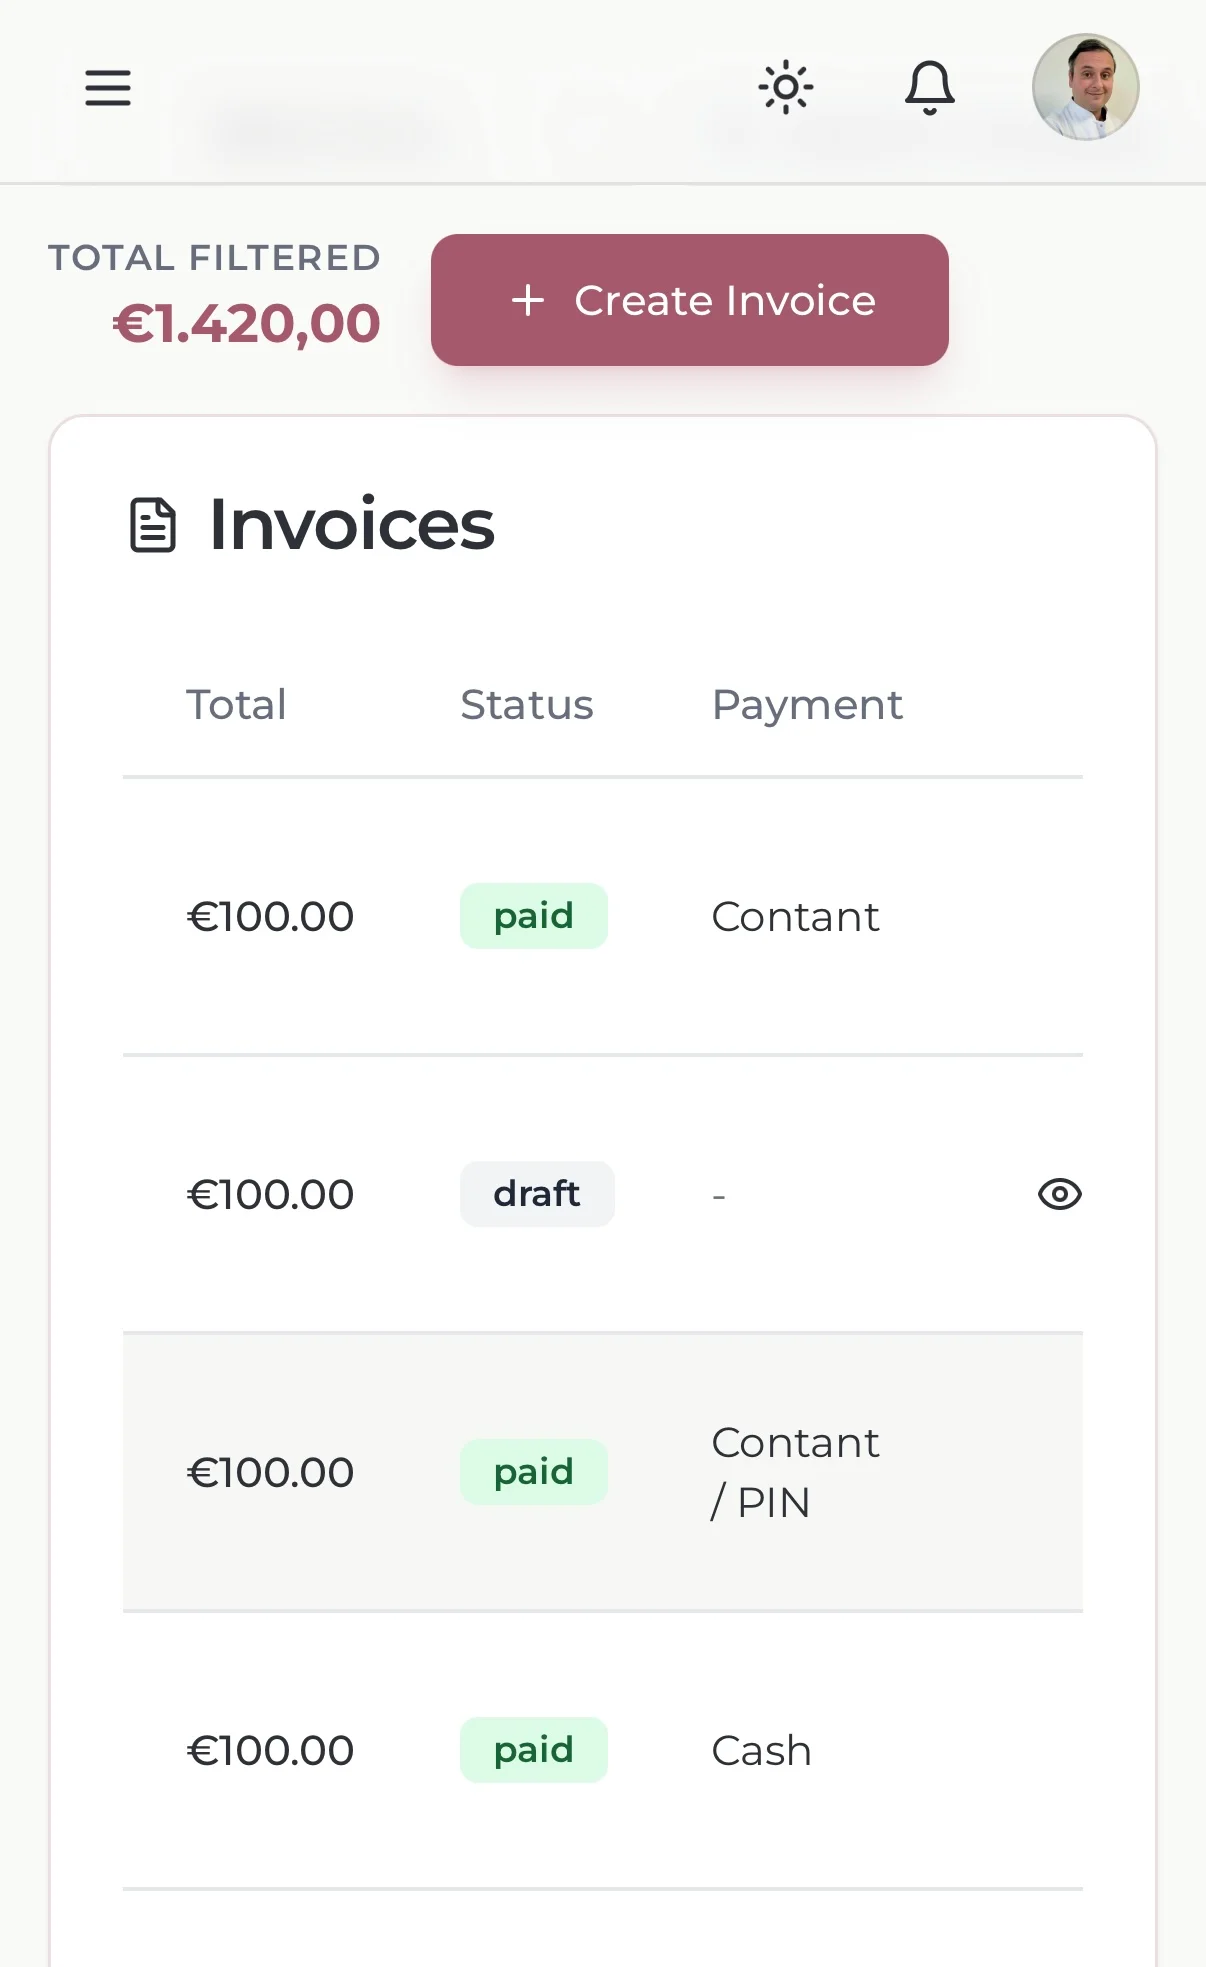
Task: Open the hamburger navigation menu
Action: 107,88
